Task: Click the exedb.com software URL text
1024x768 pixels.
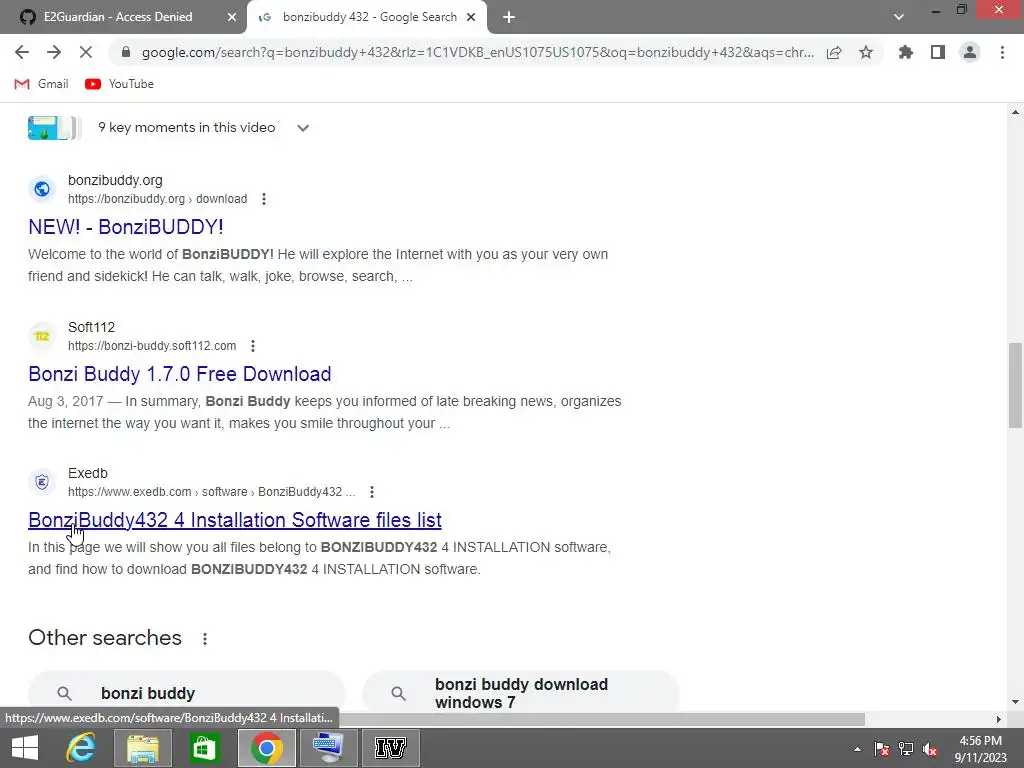Action: coord(212,492)
